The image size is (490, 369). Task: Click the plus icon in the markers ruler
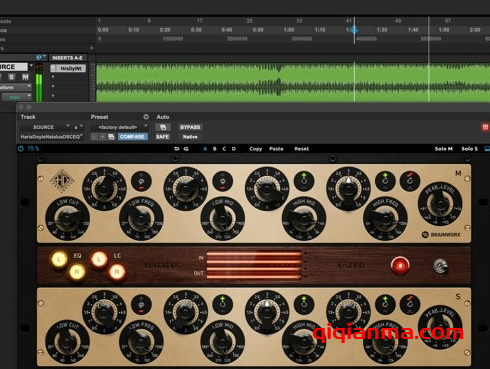click(91, 48)
